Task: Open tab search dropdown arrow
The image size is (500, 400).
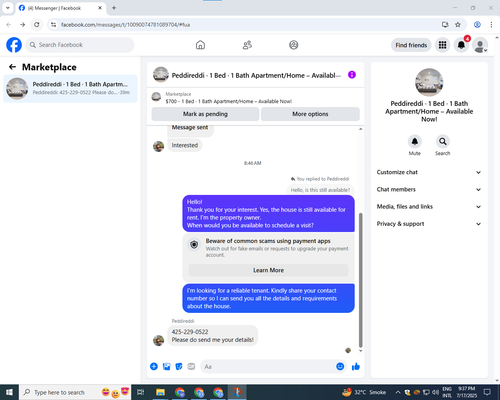Action: click(x=8, y=8)
